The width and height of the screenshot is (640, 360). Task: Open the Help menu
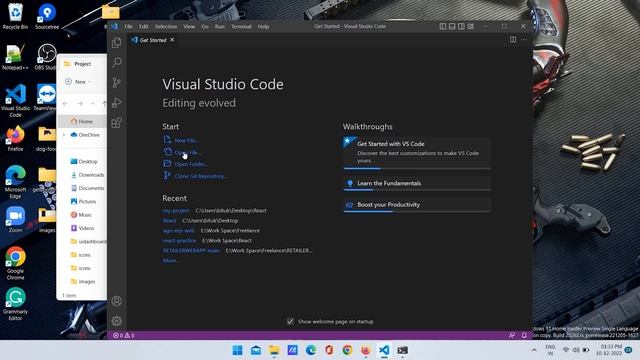(x=263, y=26)
